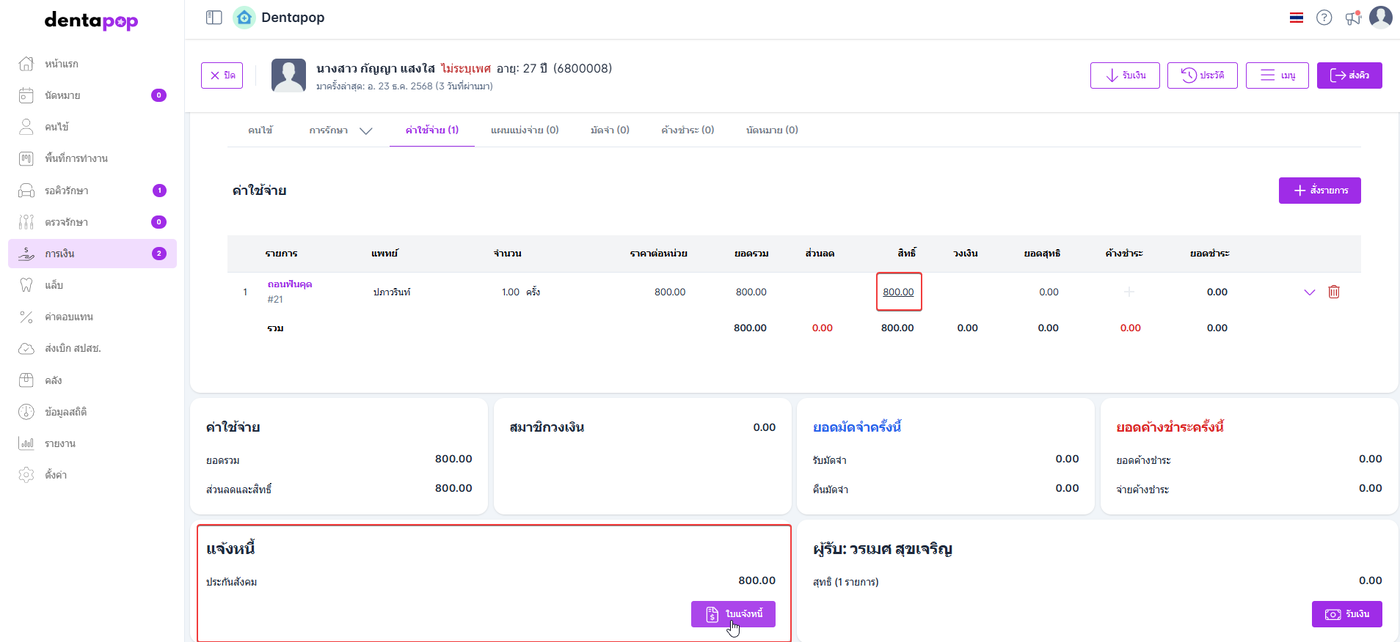Open ส่งเบิก สปสช. in the sidebar

(92, 349)
